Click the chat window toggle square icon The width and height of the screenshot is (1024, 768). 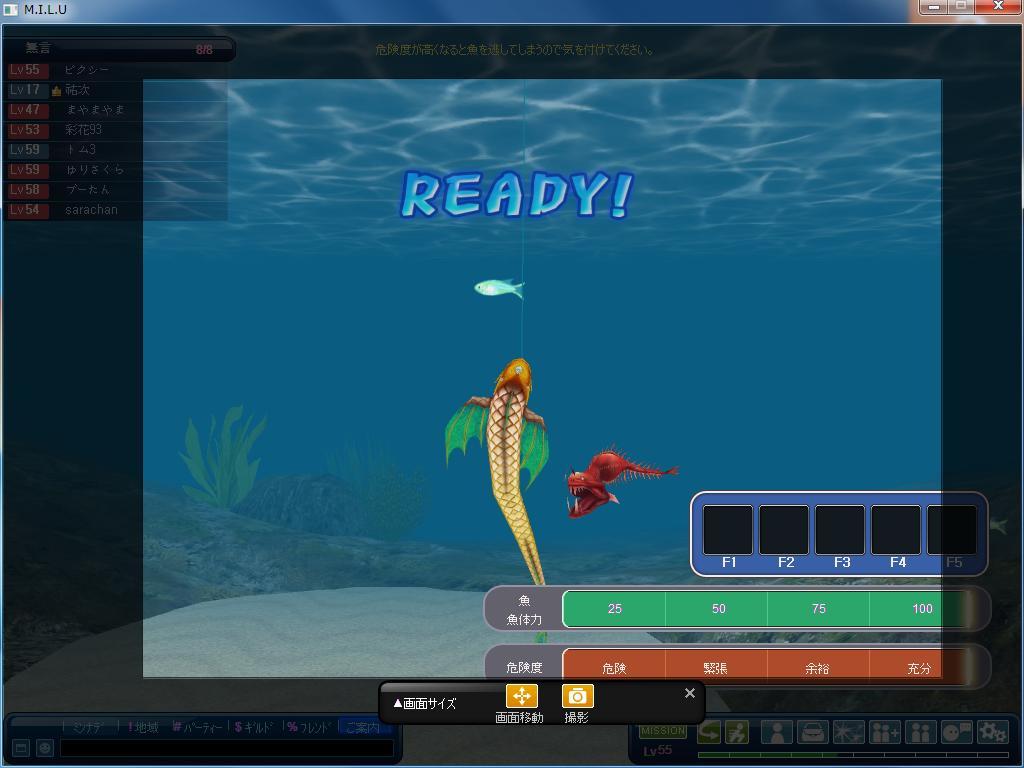pos(21,748)
